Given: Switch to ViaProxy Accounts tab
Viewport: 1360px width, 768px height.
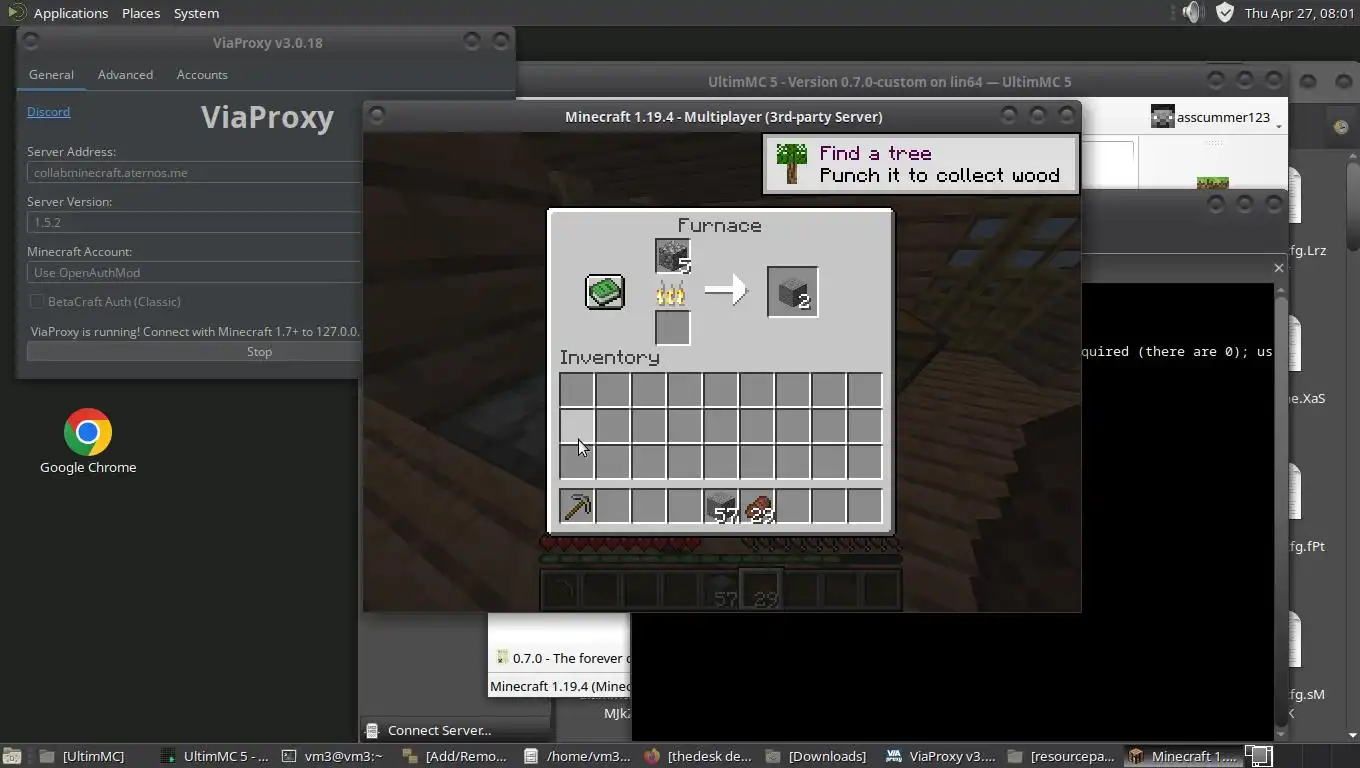Looking at the screenshot, I should [x=202, y=75].
